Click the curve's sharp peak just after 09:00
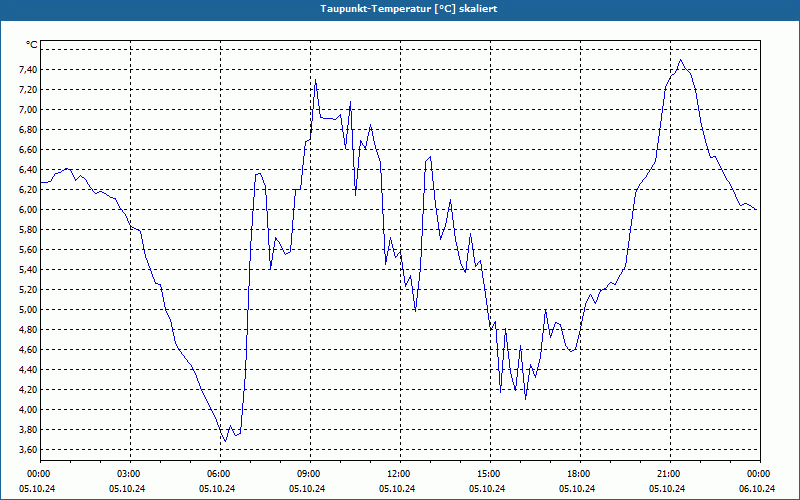 (x=316, y=80)
